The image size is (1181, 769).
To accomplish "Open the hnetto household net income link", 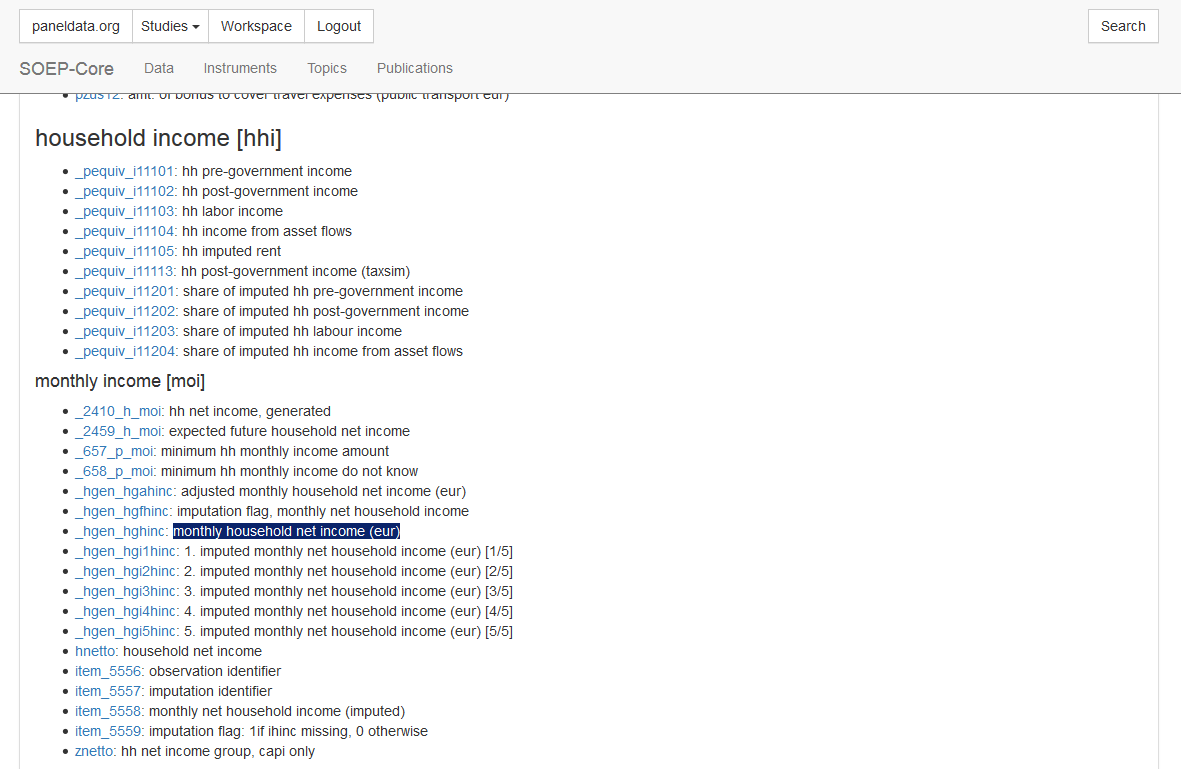I will 95,652.
